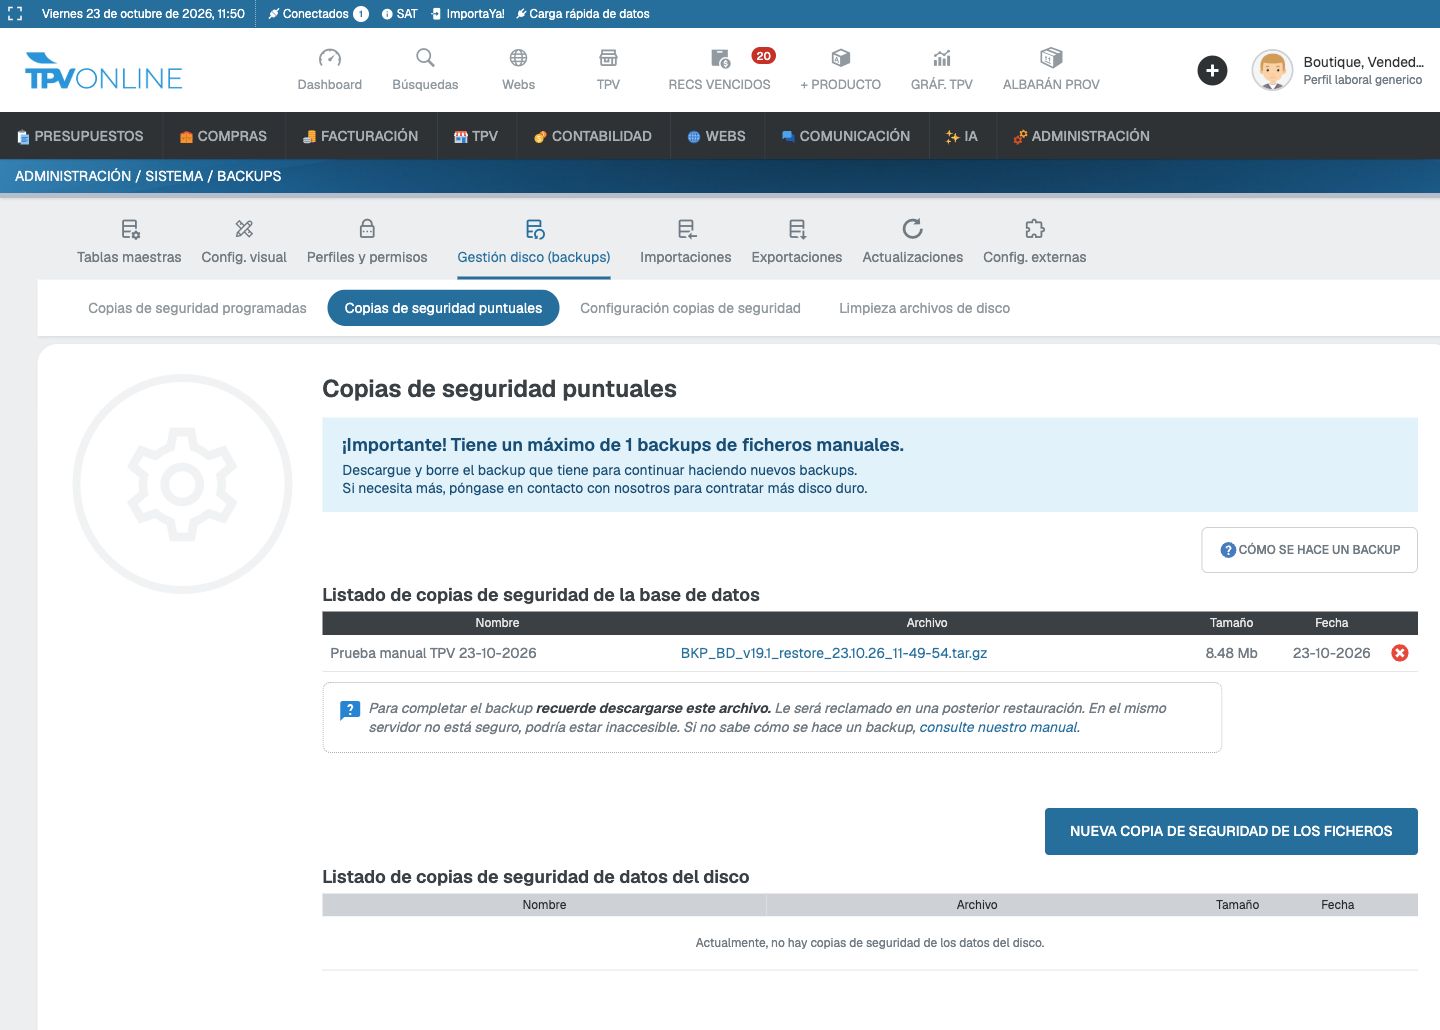This screenshot has width=1440, height=1030.
Task: Open Exportaciones section
Action: click(x=797, y=242)
